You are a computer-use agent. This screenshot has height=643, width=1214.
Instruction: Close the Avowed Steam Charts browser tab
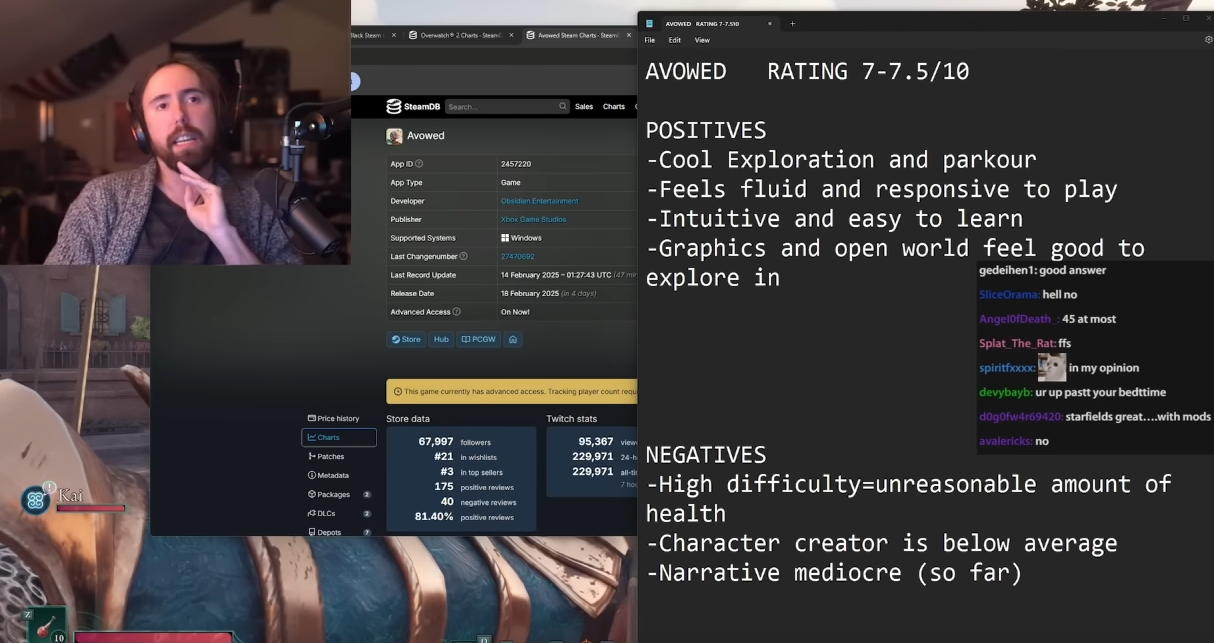tap(629, 35)
